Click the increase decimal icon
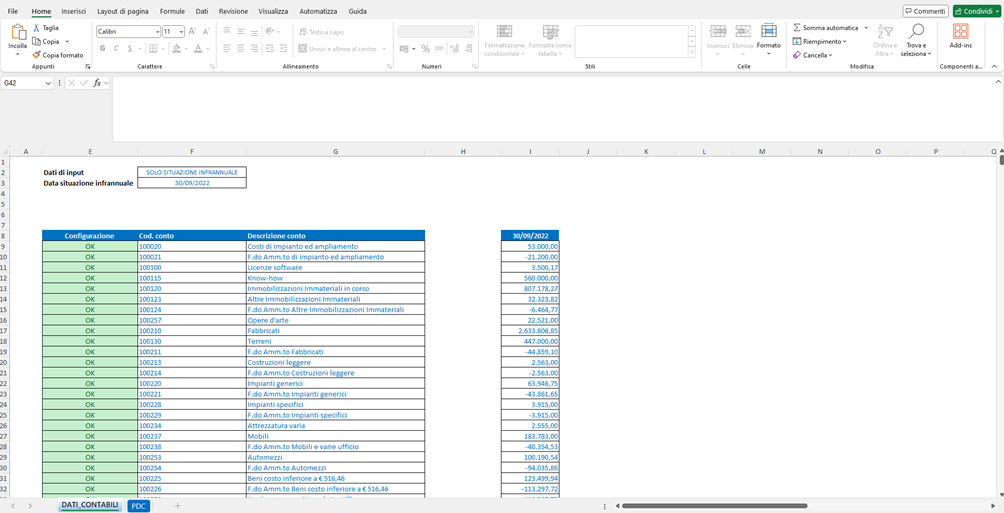1004x513 pixels. 455,49
